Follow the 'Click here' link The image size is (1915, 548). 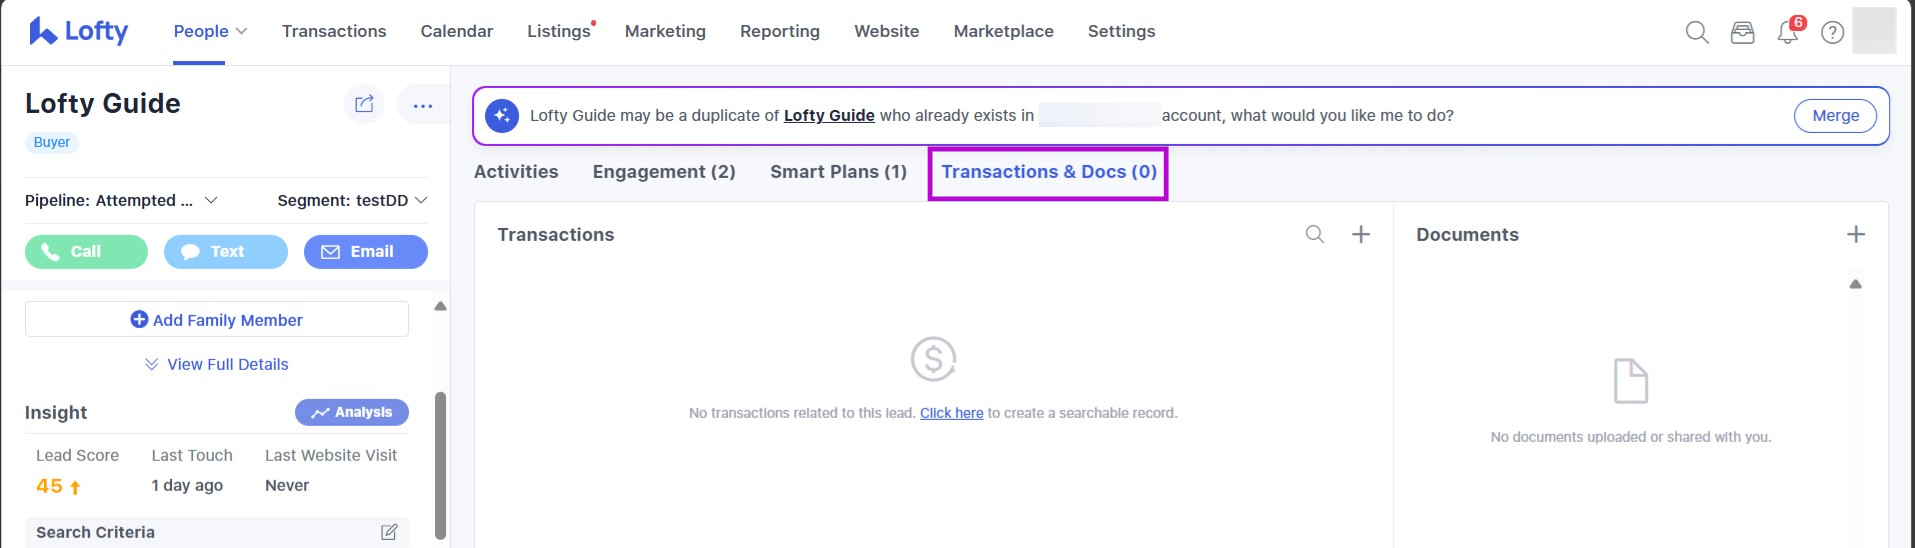click(951, 413)
